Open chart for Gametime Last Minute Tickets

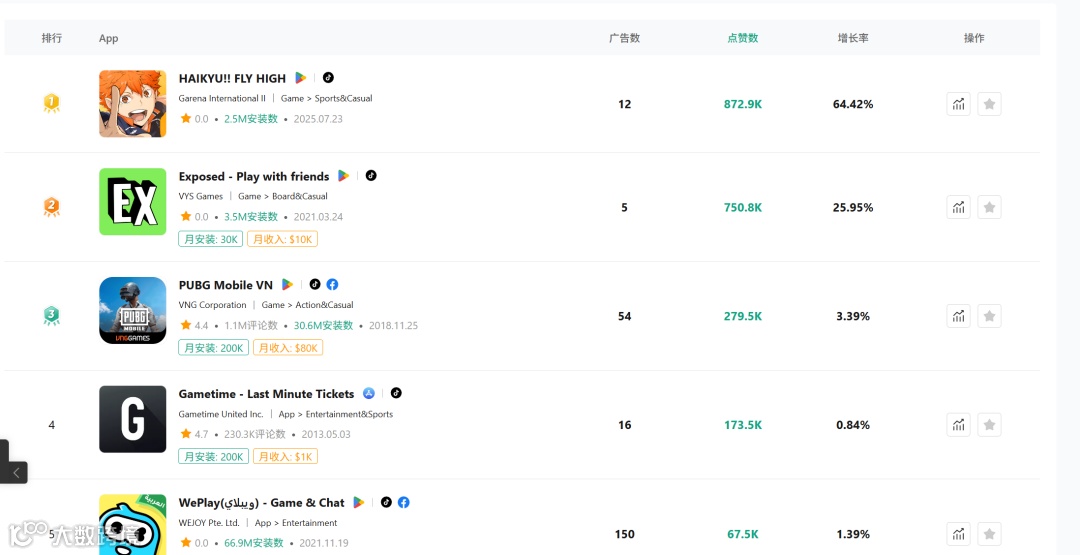(x=959, y=425)
